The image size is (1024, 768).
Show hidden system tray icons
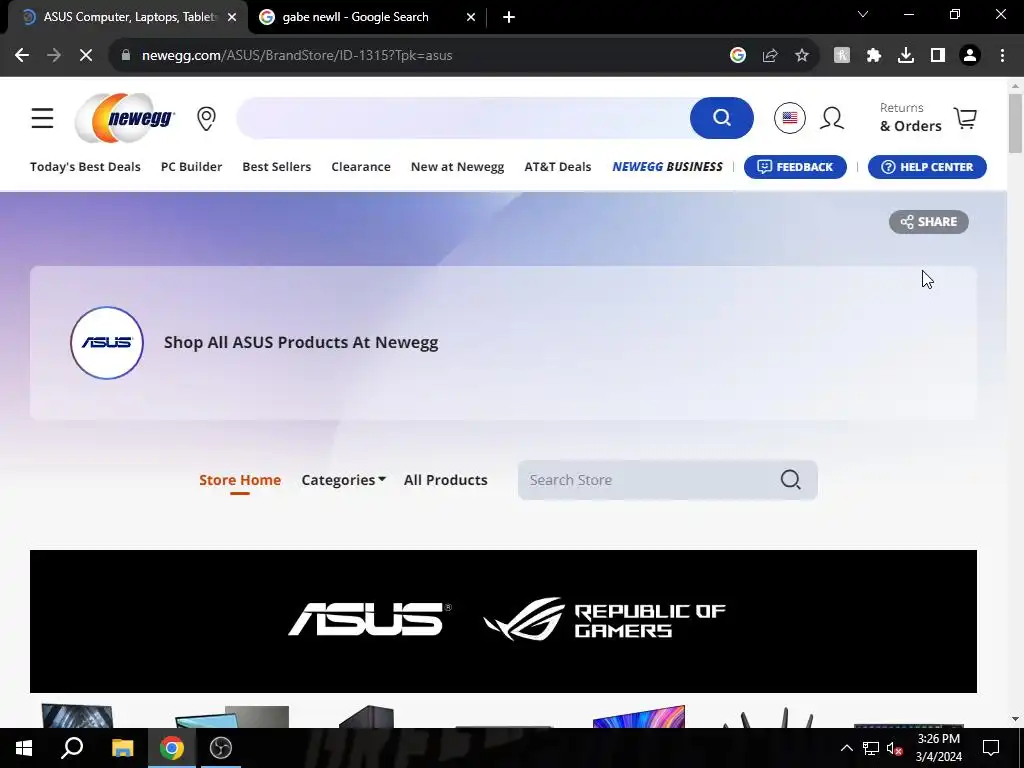(846, 748)
